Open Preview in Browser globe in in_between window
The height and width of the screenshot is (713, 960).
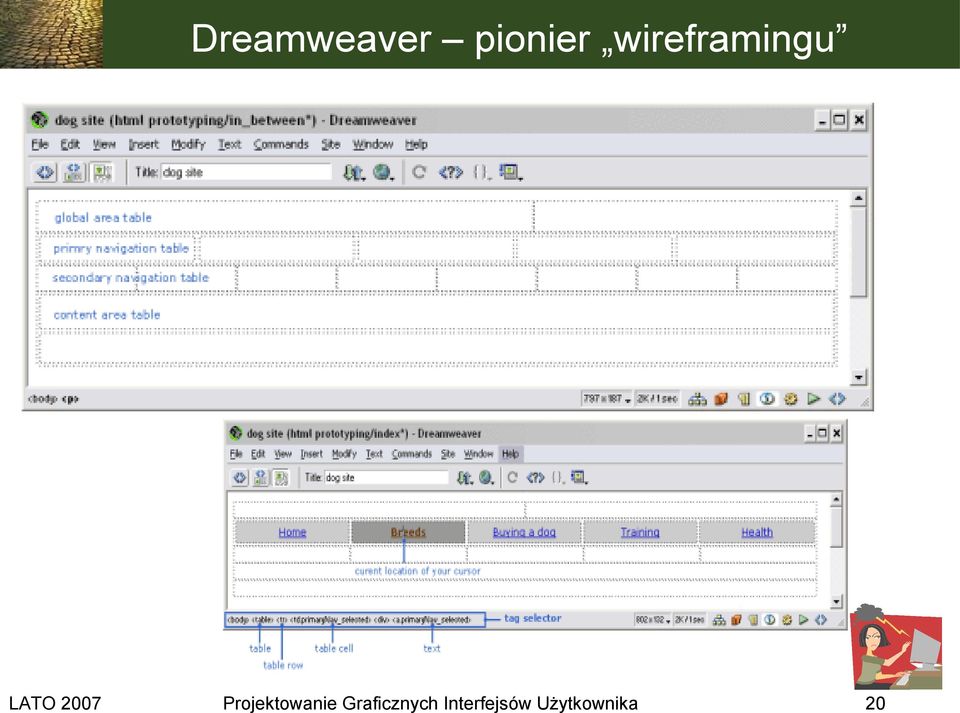383,173
